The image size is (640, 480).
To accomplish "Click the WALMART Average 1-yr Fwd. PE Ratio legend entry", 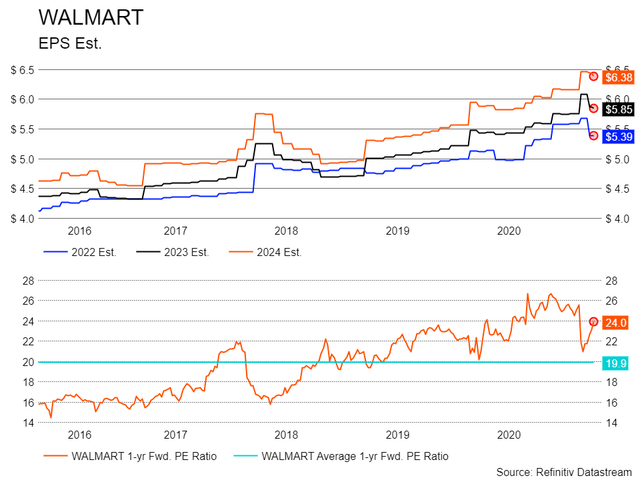I will pos(341,456).
